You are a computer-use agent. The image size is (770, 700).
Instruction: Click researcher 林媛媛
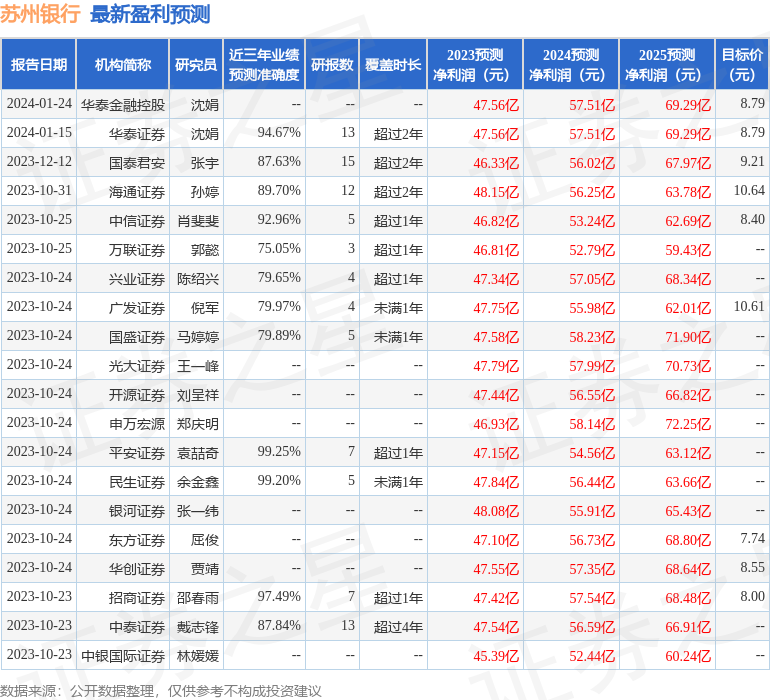198,655
